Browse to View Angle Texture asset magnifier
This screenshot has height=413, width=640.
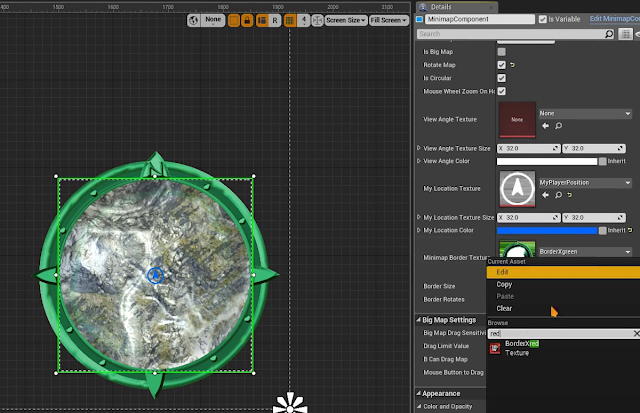click(558, 126)
